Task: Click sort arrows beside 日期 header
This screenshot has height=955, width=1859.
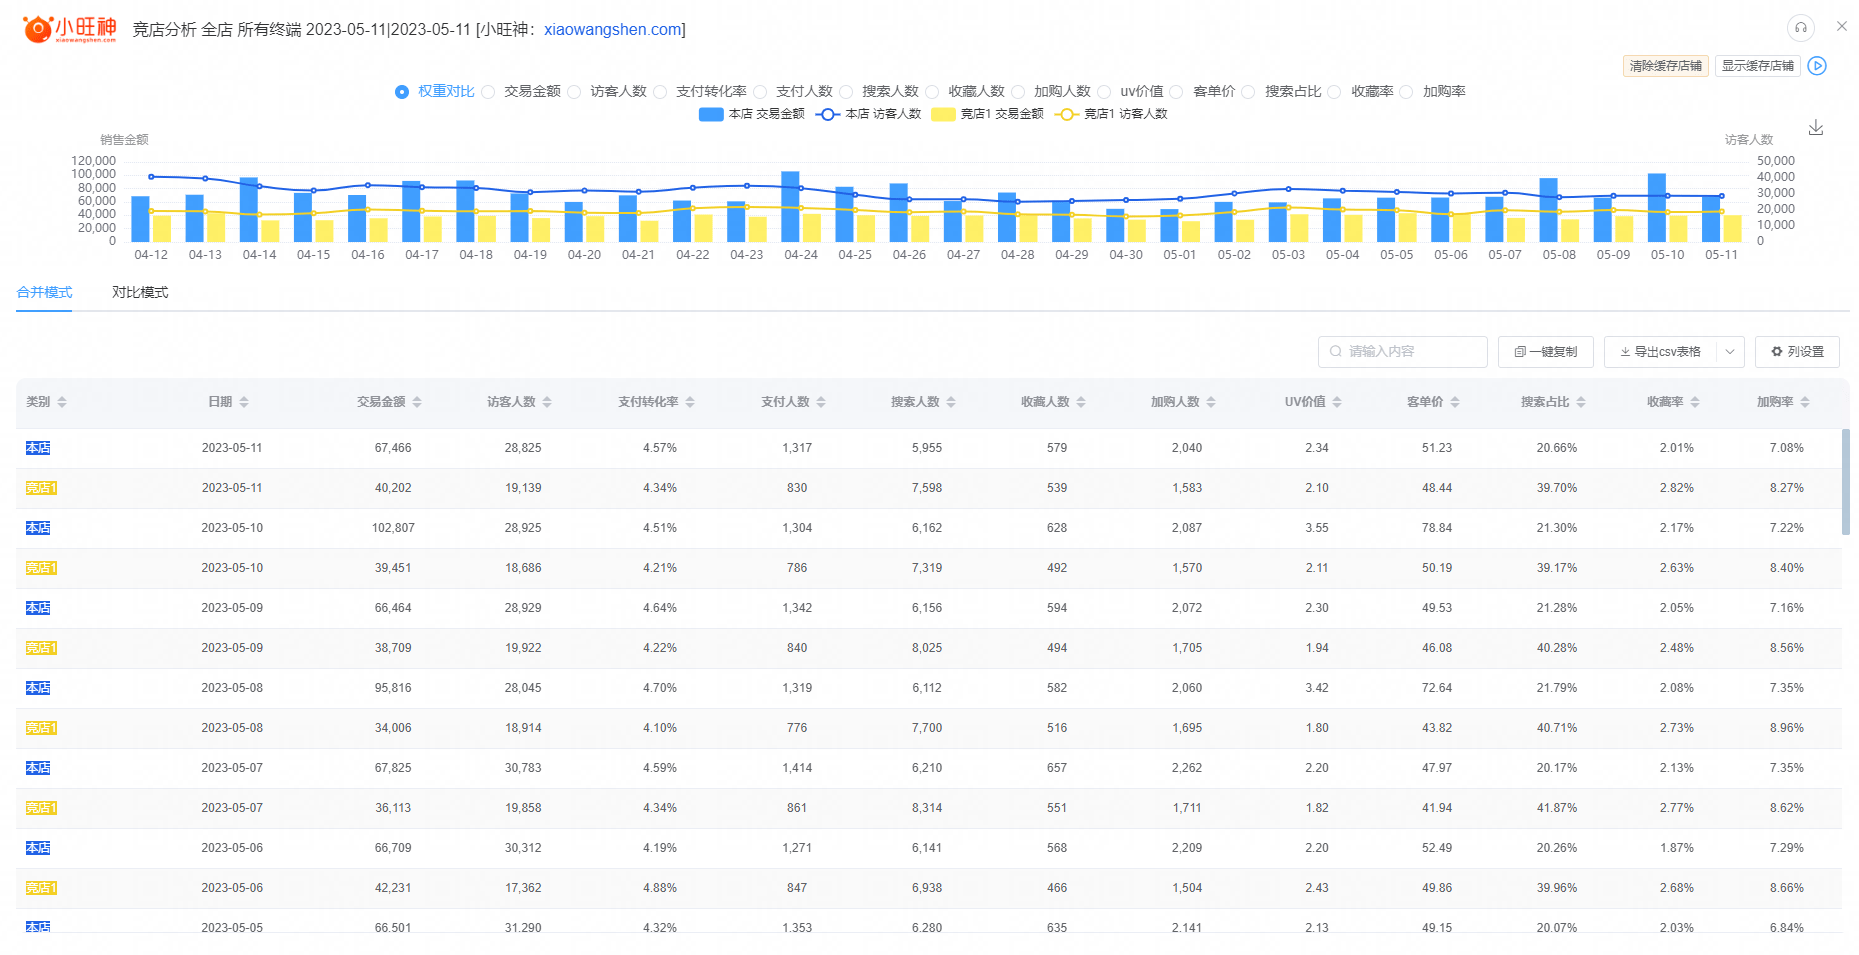Action: point(244,402)
